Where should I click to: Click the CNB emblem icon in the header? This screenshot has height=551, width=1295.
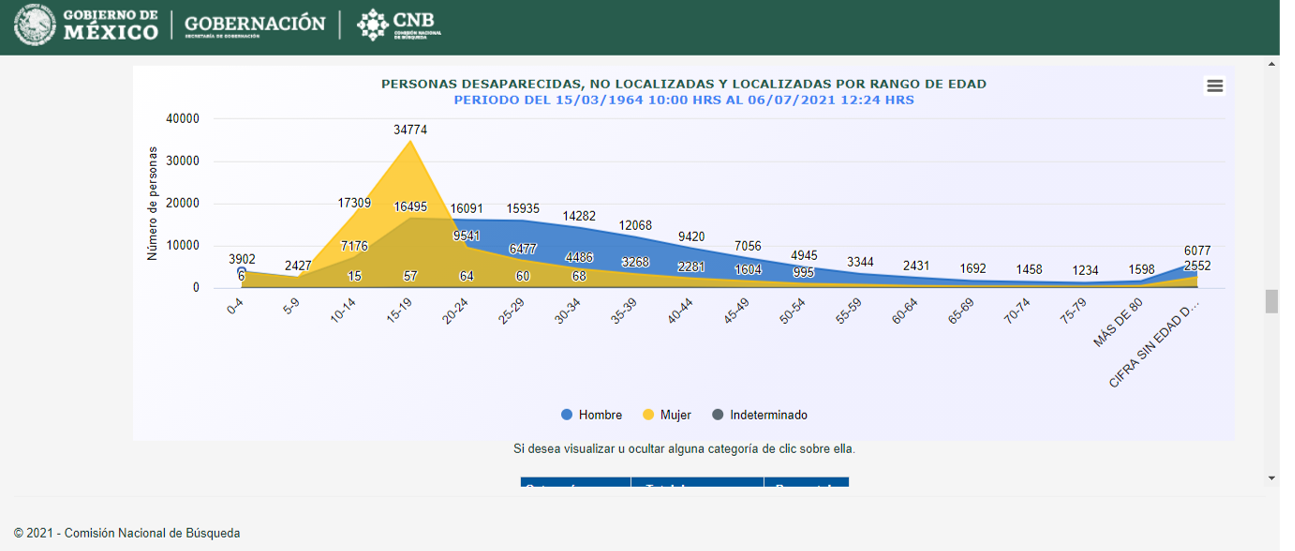[x=373, y=25]
